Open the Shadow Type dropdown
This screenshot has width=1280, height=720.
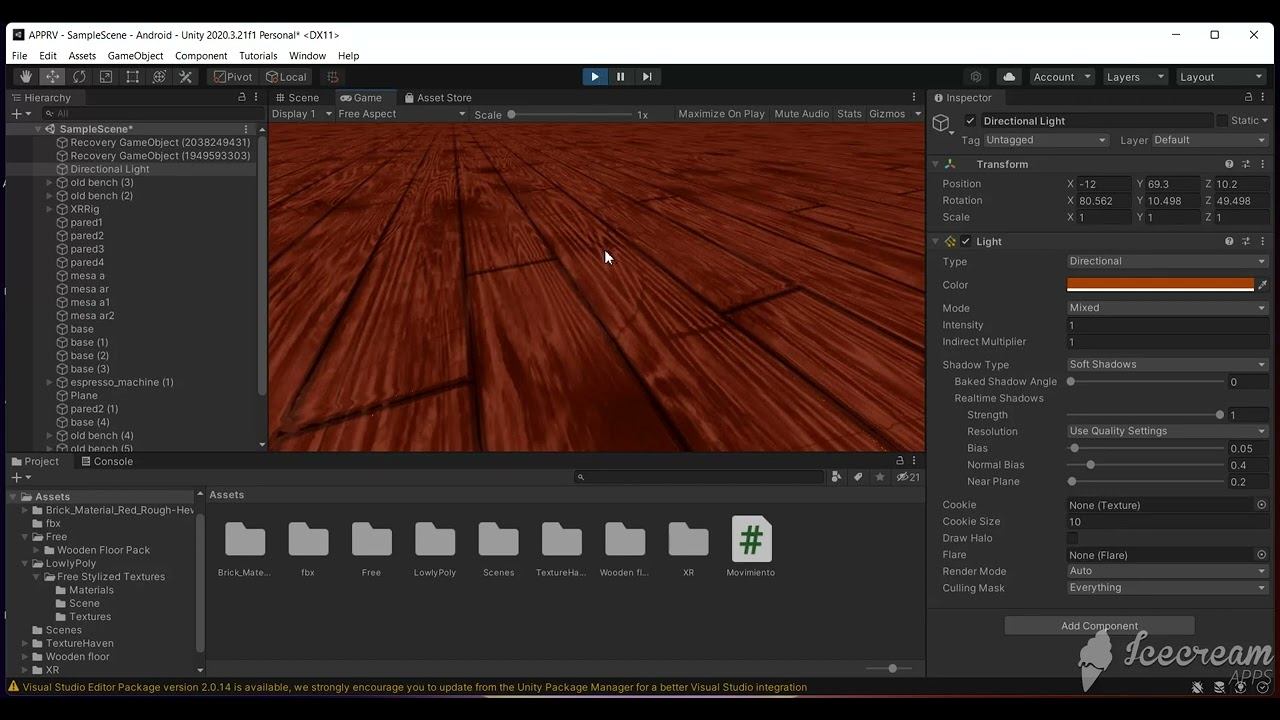coord(1167,365)
